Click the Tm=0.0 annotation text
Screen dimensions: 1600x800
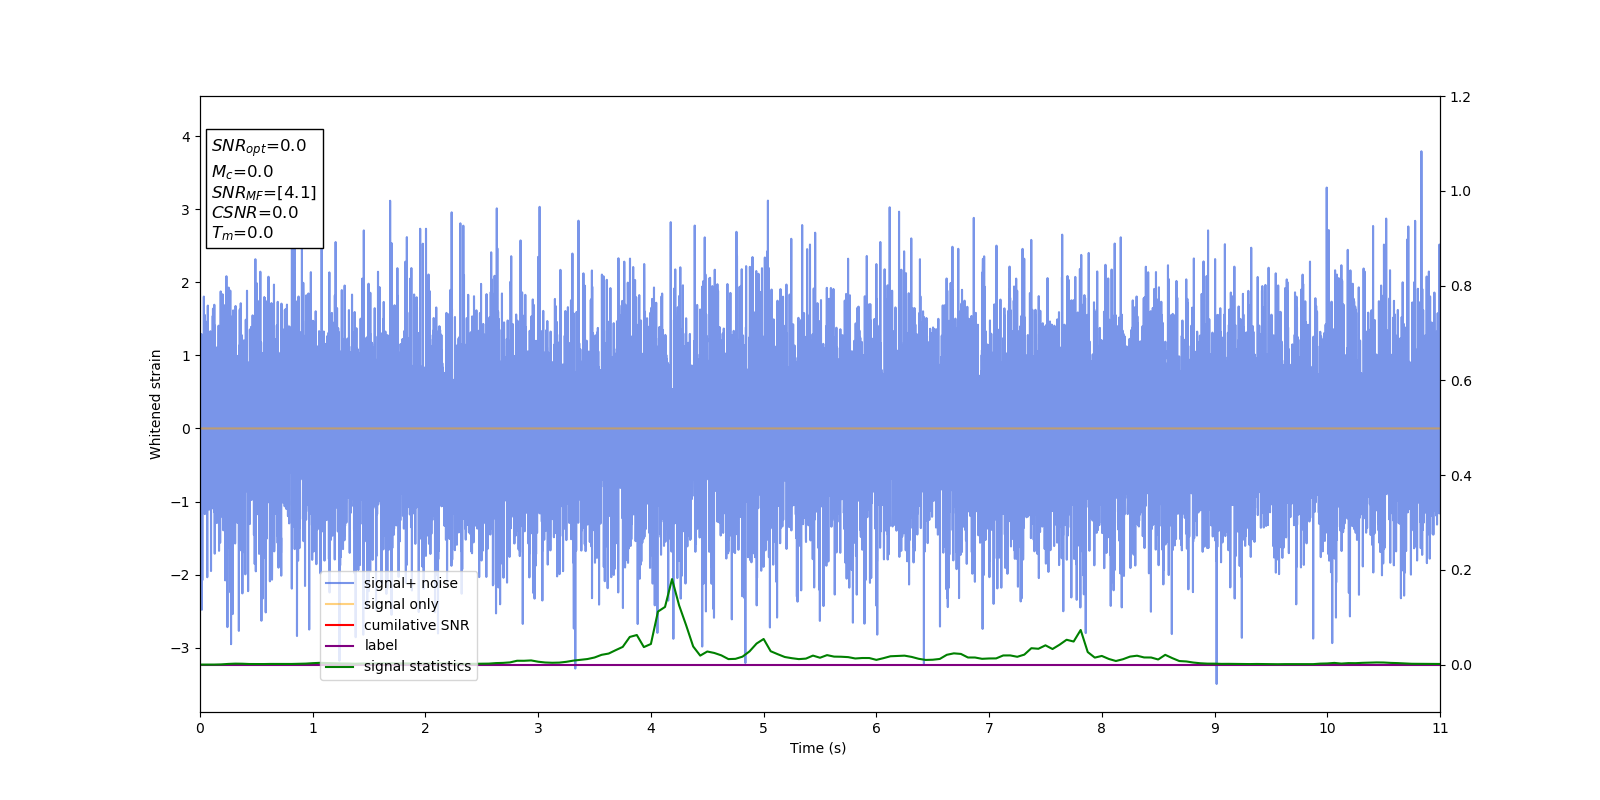(242, 233)
